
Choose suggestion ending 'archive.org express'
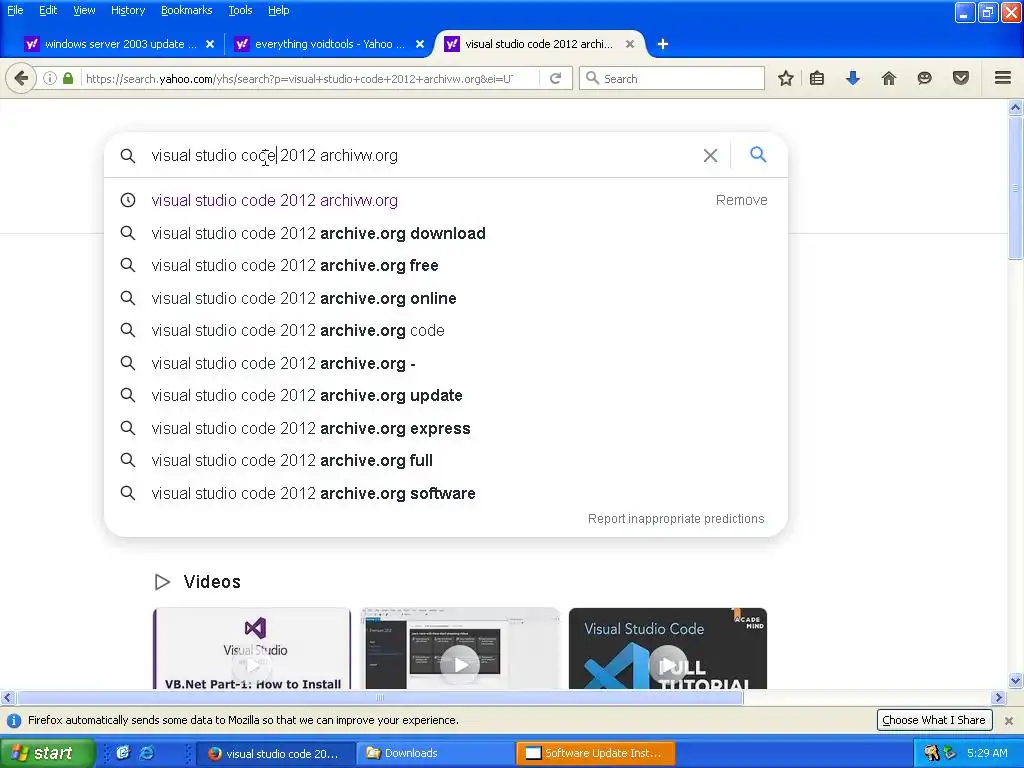(446, 428)
